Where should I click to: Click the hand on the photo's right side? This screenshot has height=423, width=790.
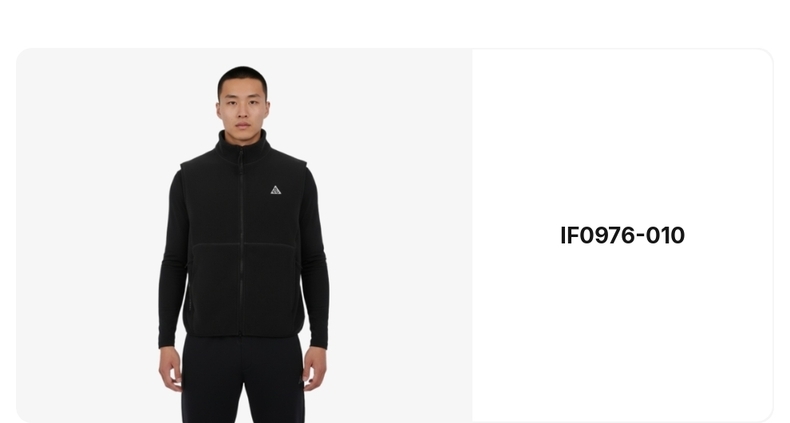tap(315, 369)
